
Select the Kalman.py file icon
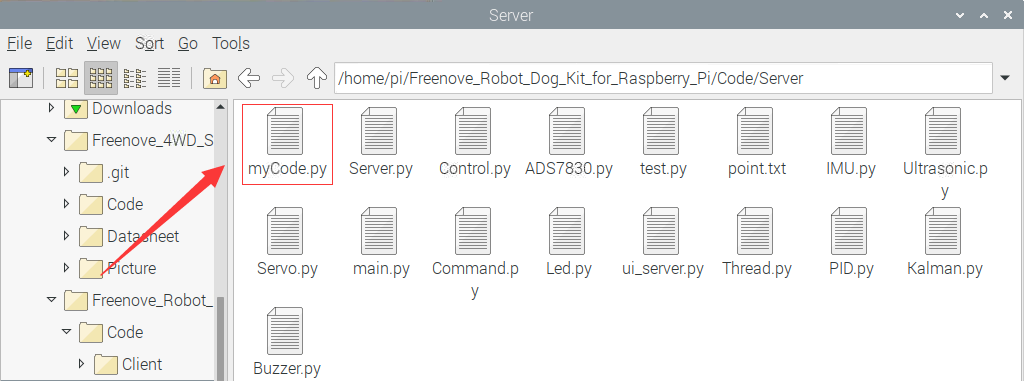click(x=944, y=231)
